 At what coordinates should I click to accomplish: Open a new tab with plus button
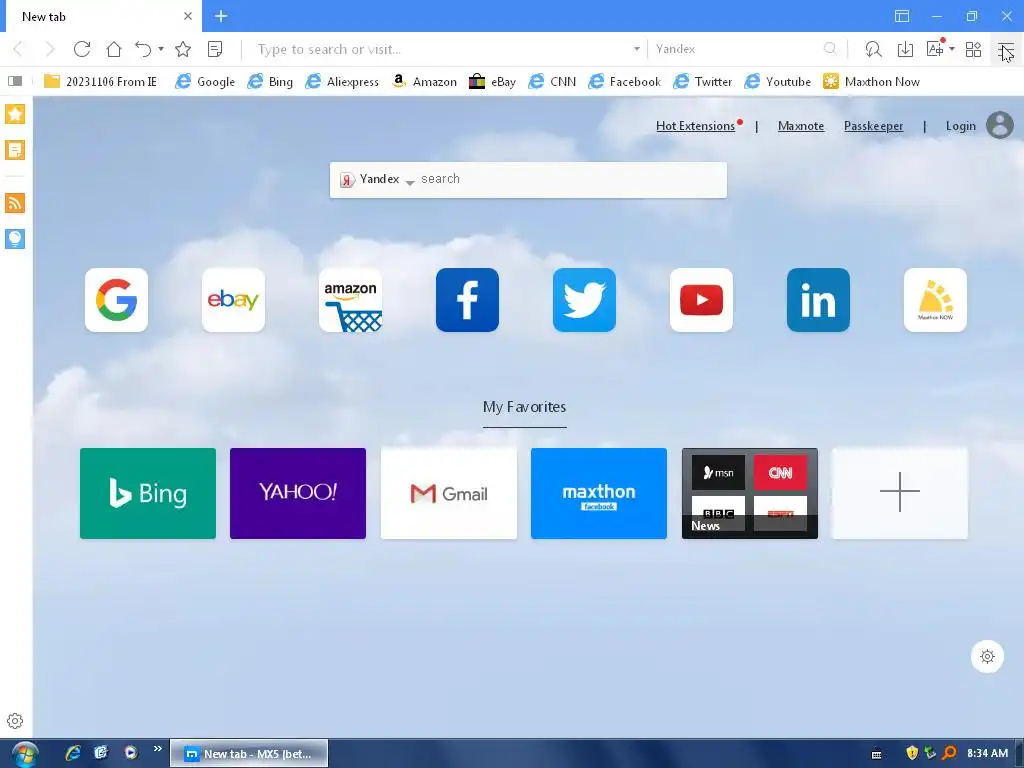click(x=221, y=16)
